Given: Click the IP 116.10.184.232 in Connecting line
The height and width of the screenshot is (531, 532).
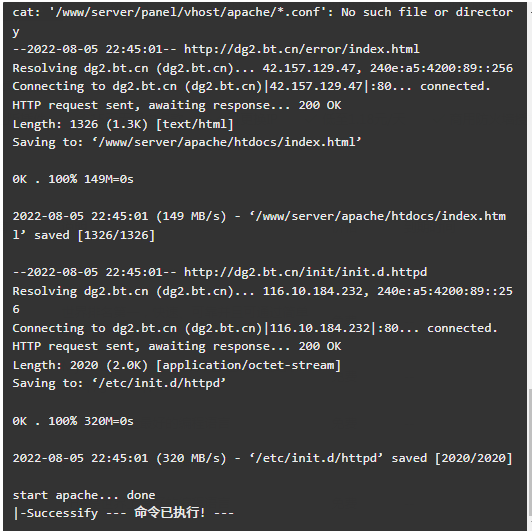Looking at the screenshot, I should point(320,328).
